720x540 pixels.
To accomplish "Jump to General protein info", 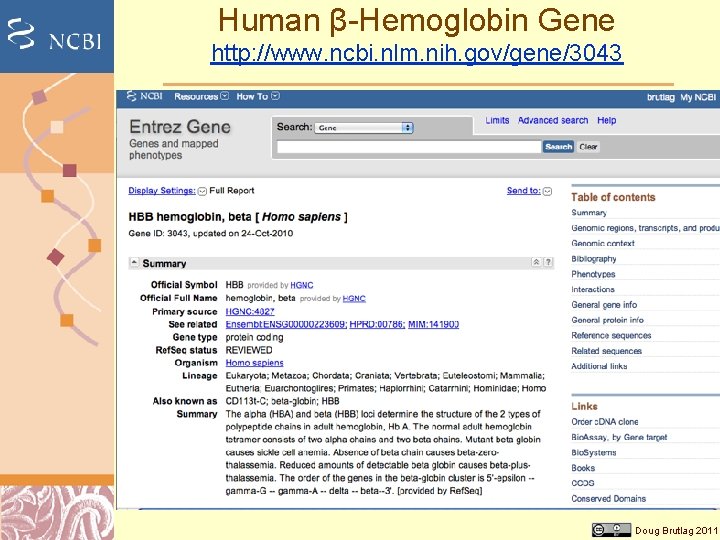I will (x=608, y=320).
